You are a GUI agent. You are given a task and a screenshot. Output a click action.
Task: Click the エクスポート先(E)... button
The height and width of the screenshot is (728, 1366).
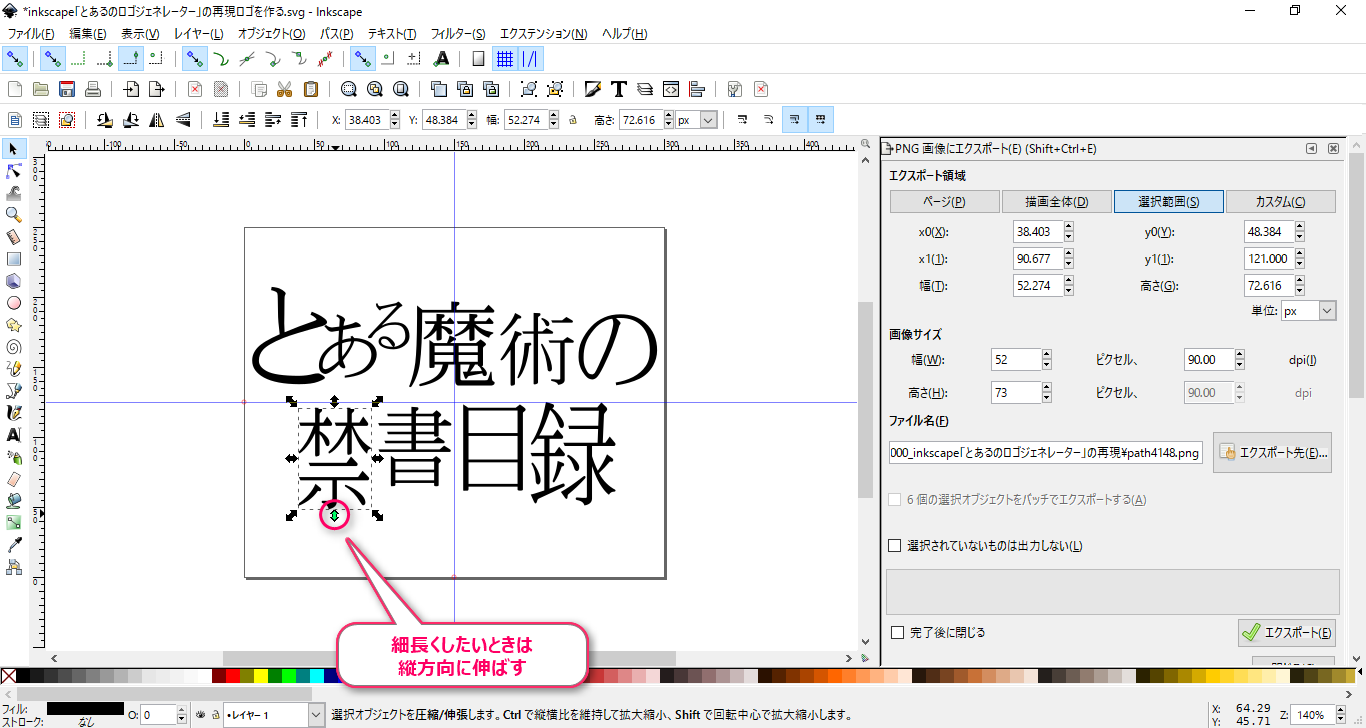click(1273, 452)
